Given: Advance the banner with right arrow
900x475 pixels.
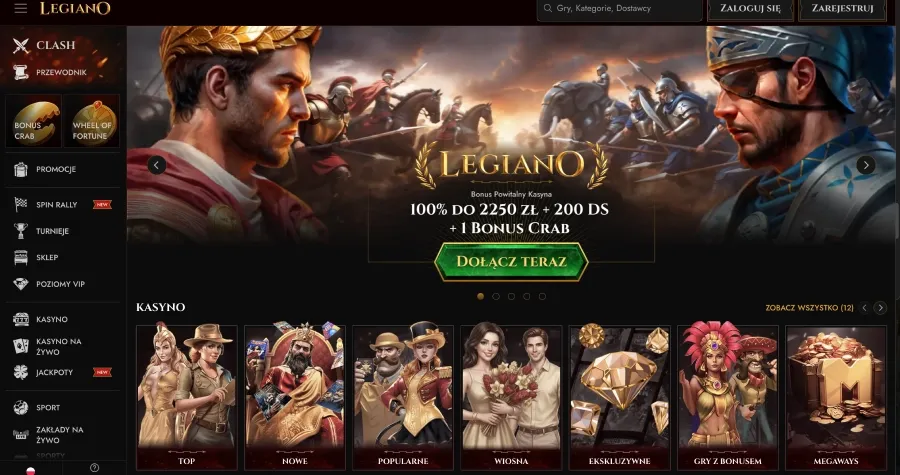Looking at the screenshot, I should click(x=866, y=165).
